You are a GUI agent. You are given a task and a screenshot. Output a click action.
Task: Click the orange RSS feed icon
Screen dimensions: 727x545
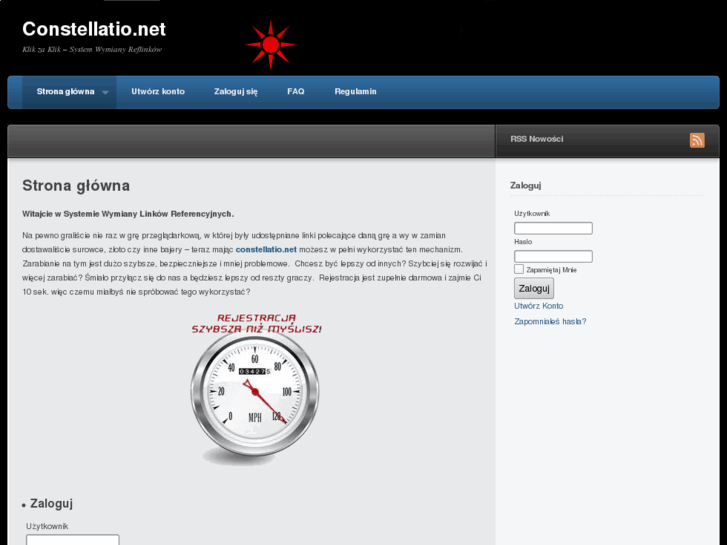[697, 140]
